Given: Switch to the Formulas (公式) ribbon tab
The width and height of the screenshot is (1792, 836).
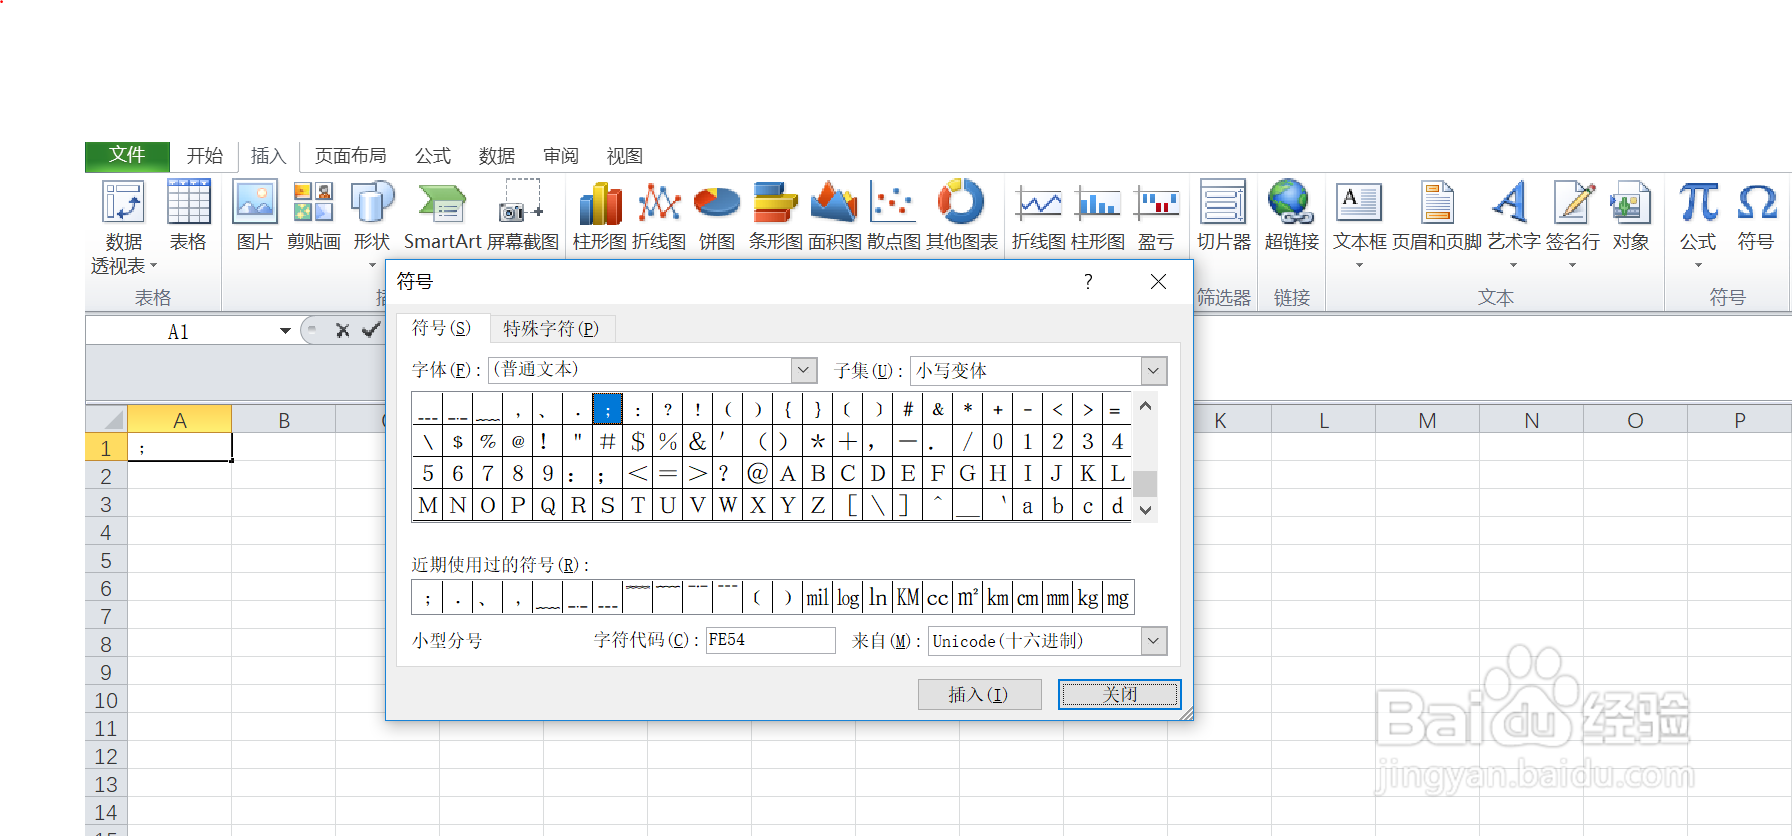Looking at the screenshot, I should (x=433, y=156).
